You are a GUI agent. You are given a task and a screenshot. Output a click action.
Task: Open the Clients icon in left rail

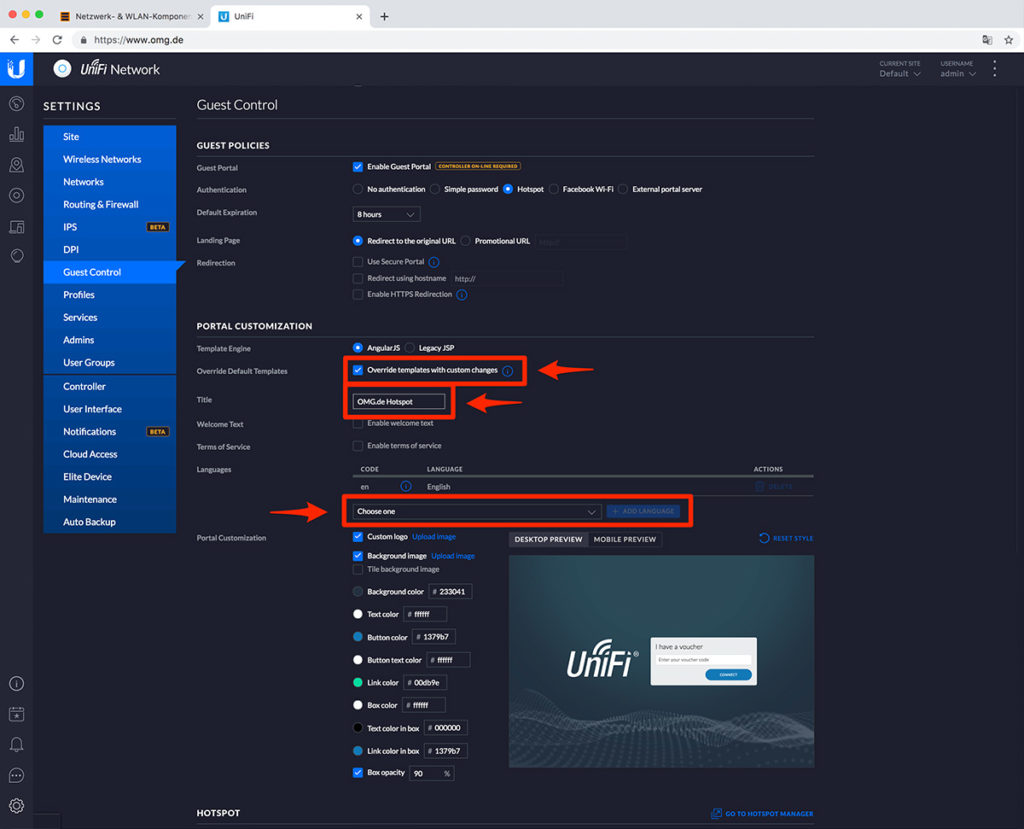click(x=16, y=227)
